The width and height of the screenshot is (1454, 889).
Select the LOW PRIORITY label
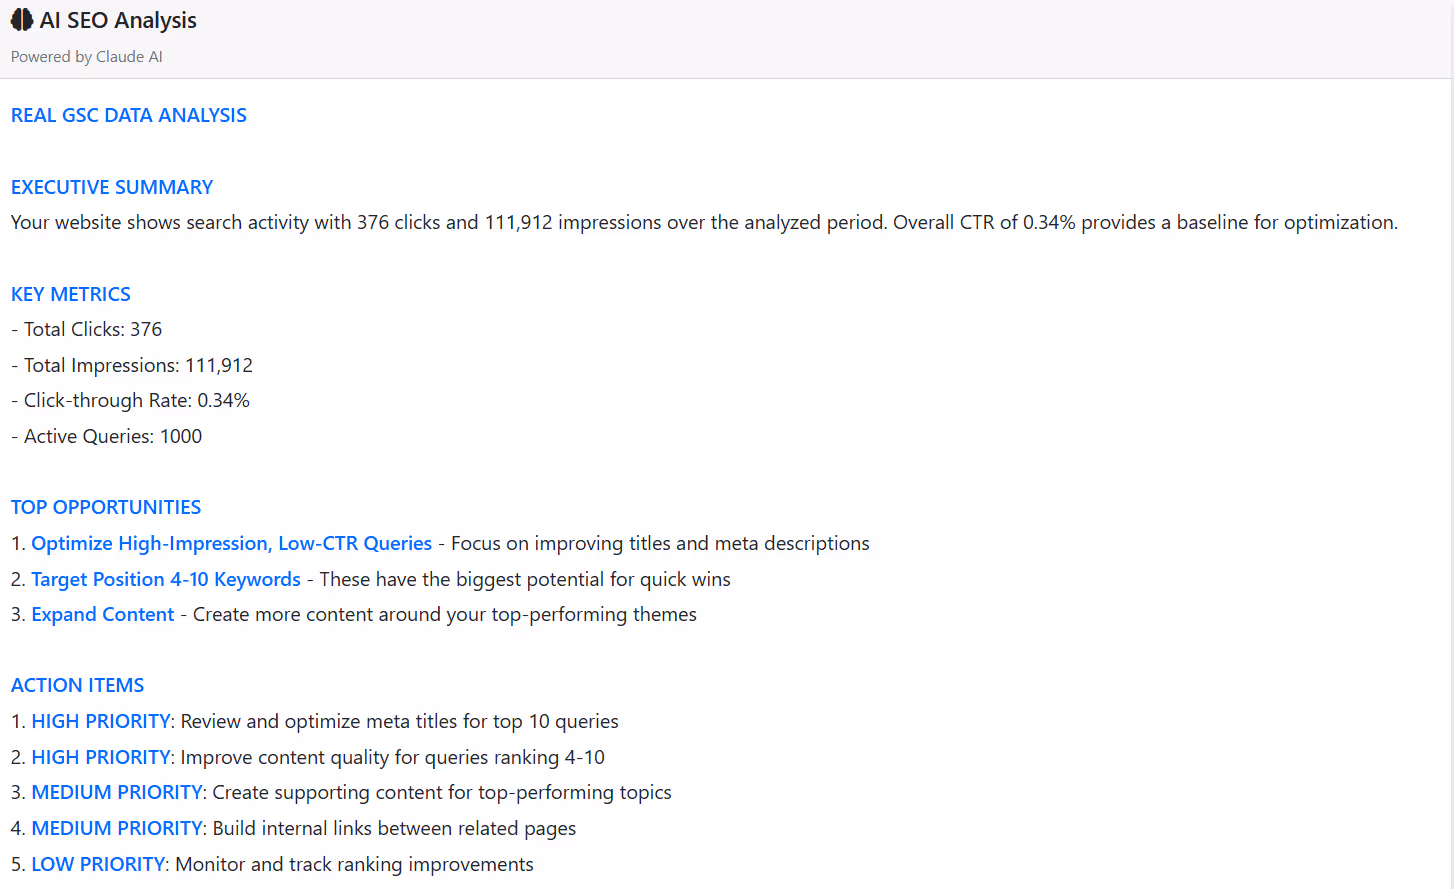pyautogui.click(x=97, y=864)
